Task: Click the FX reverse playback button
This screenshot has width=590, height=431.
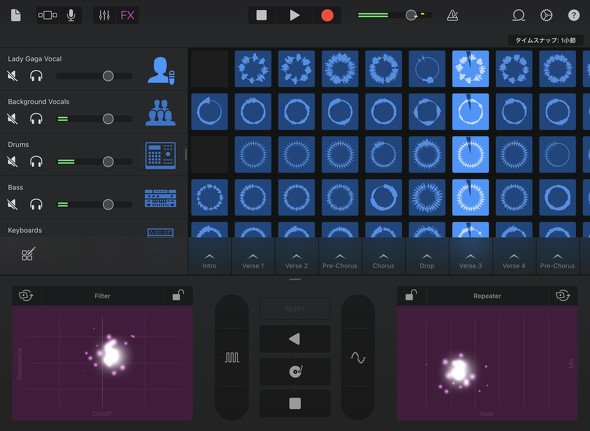Action: [x=295, y=339]
